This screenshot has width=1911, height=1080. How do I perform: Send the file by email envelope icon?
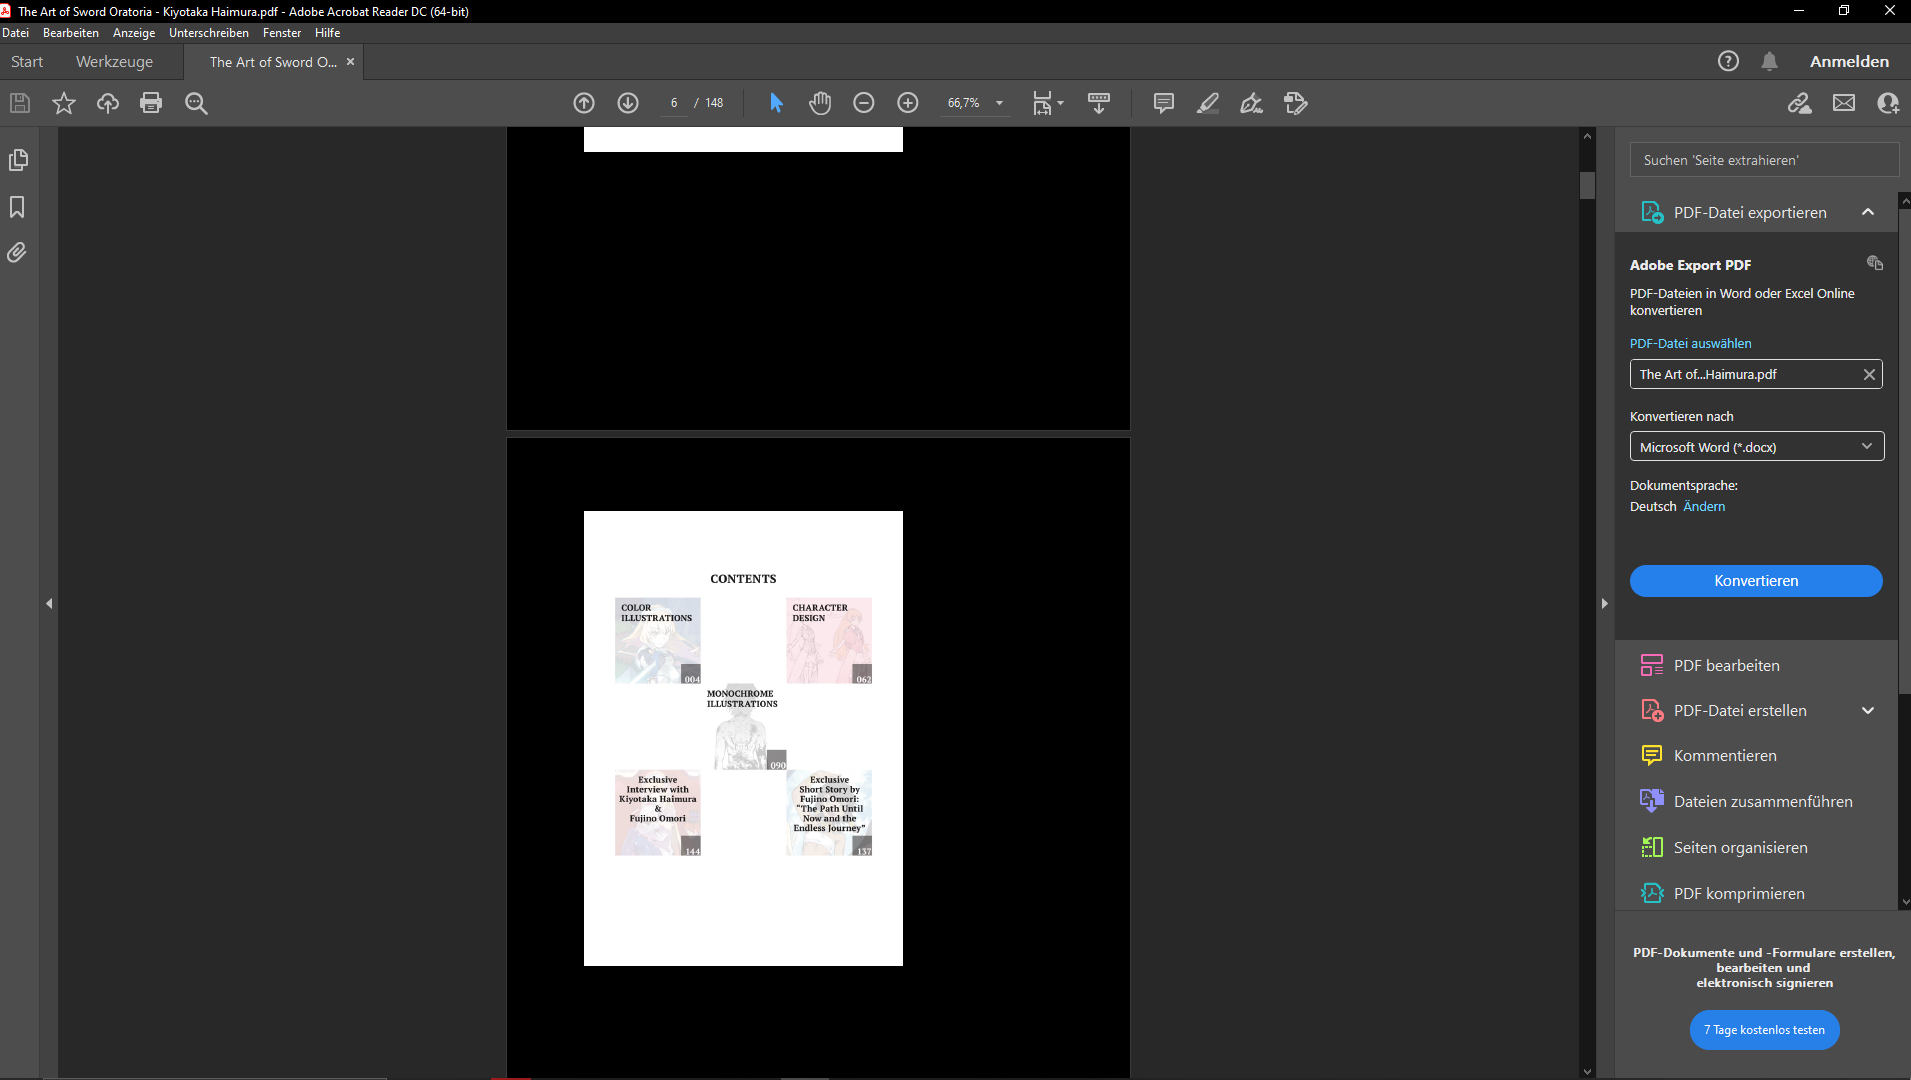click(1844, 103)
